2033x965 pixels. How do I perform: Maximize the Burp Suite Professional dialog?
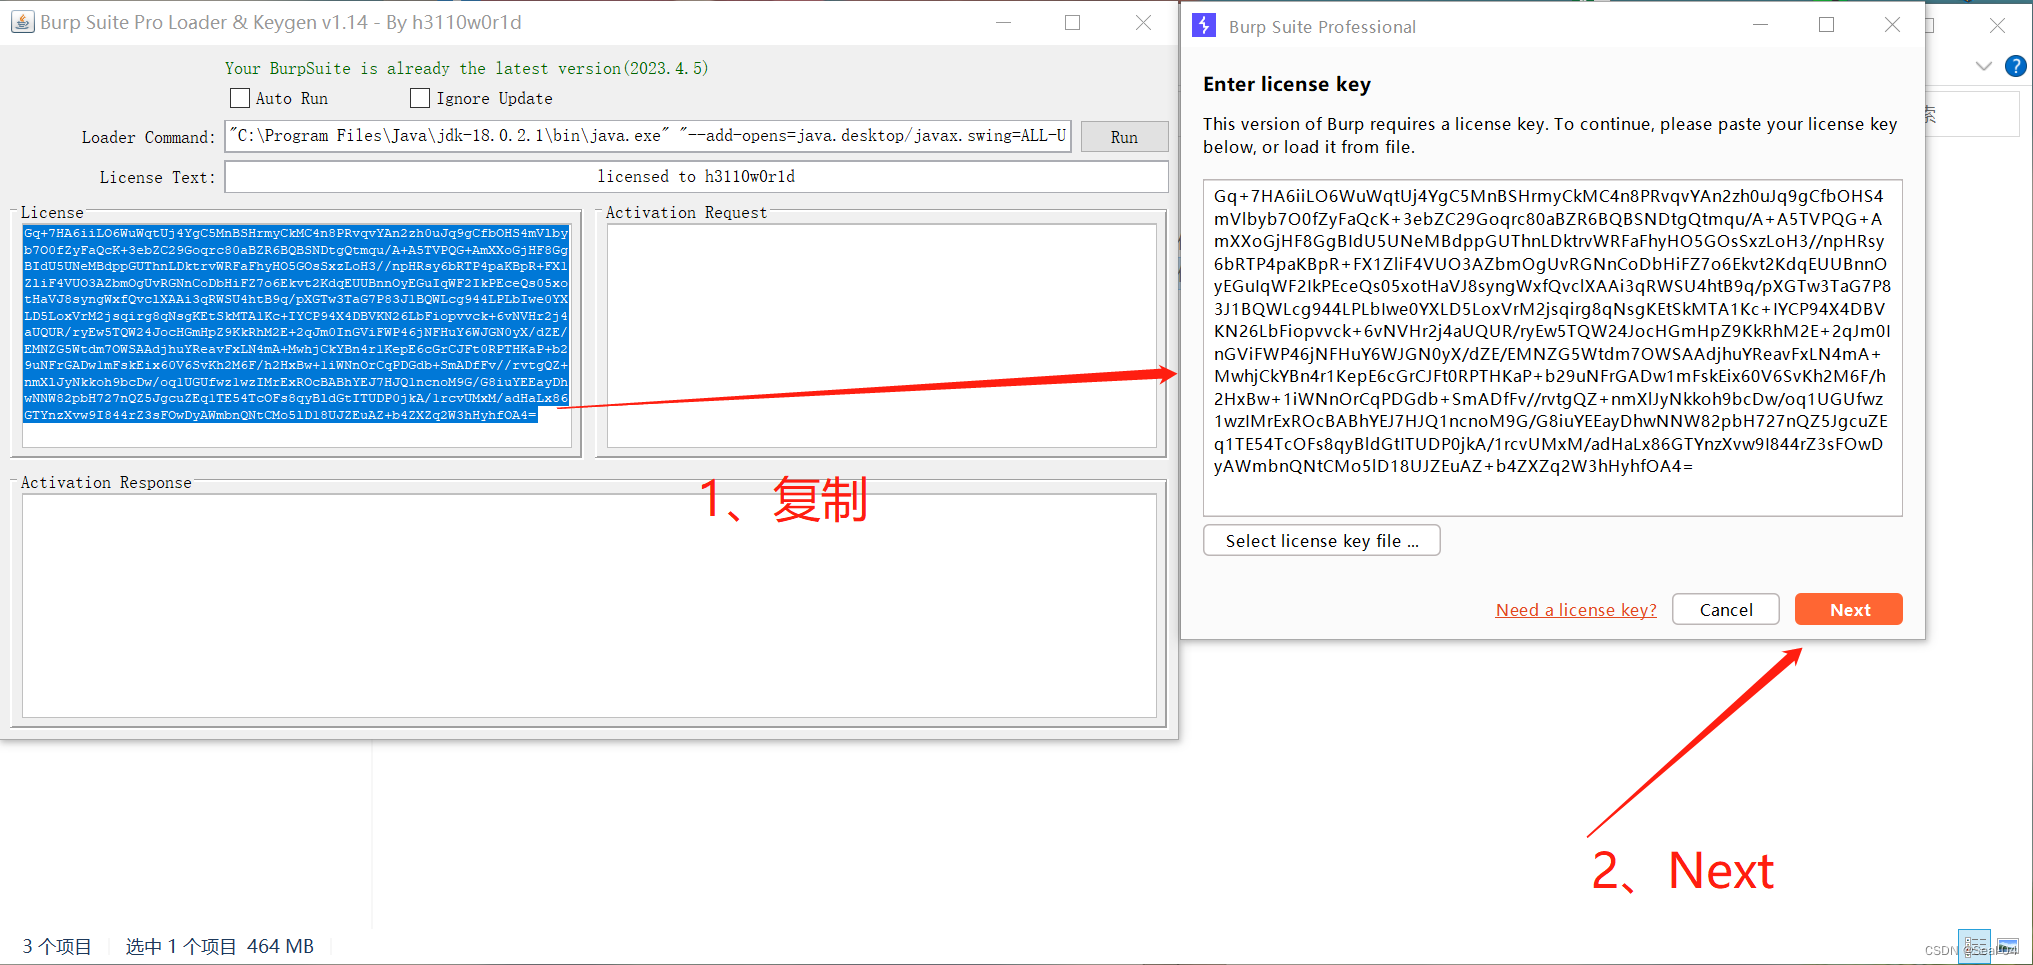click(x=1826, y=25)
